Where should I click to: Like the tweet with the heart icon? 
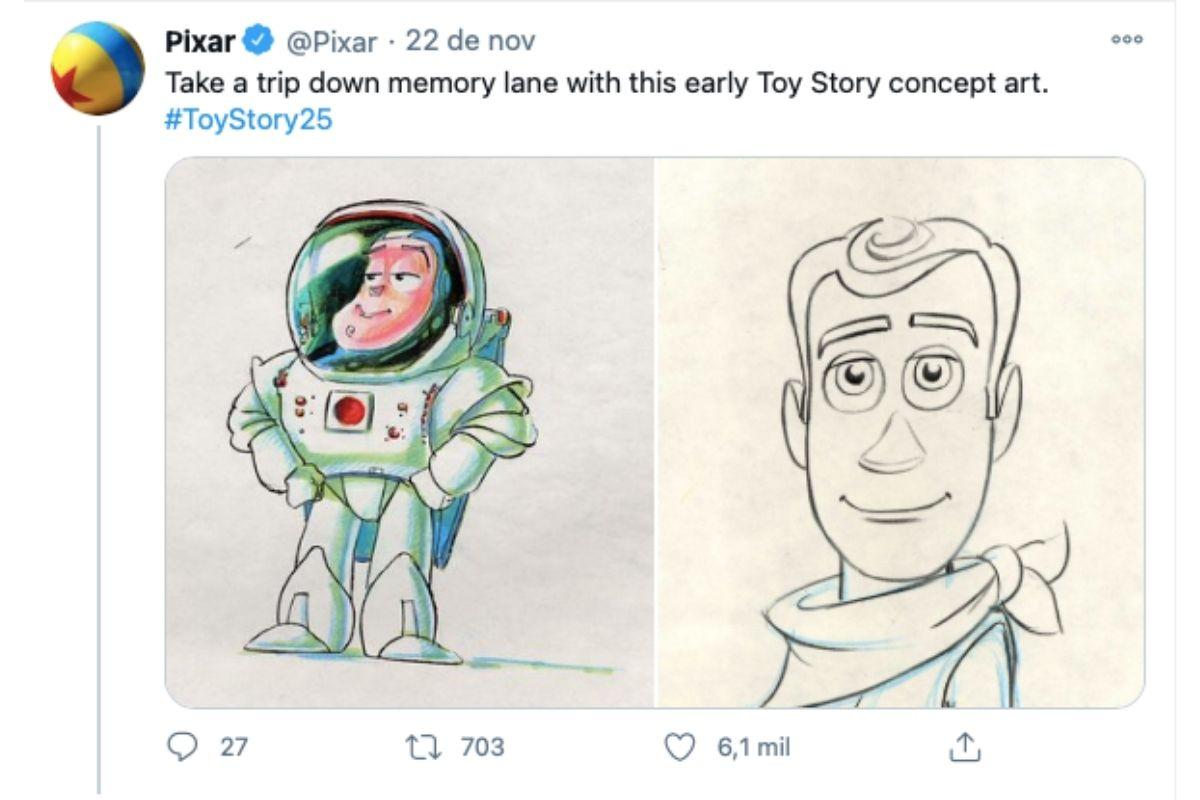click(680, 746)
